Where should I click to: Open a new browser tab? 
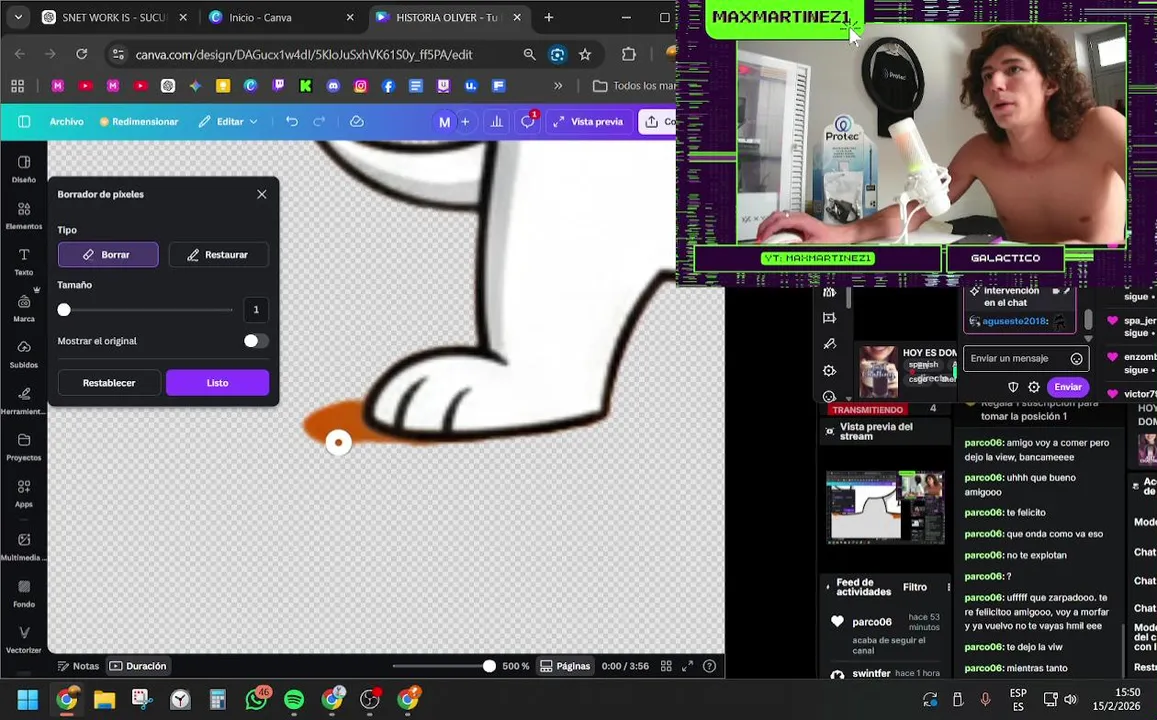coord(549,18)
